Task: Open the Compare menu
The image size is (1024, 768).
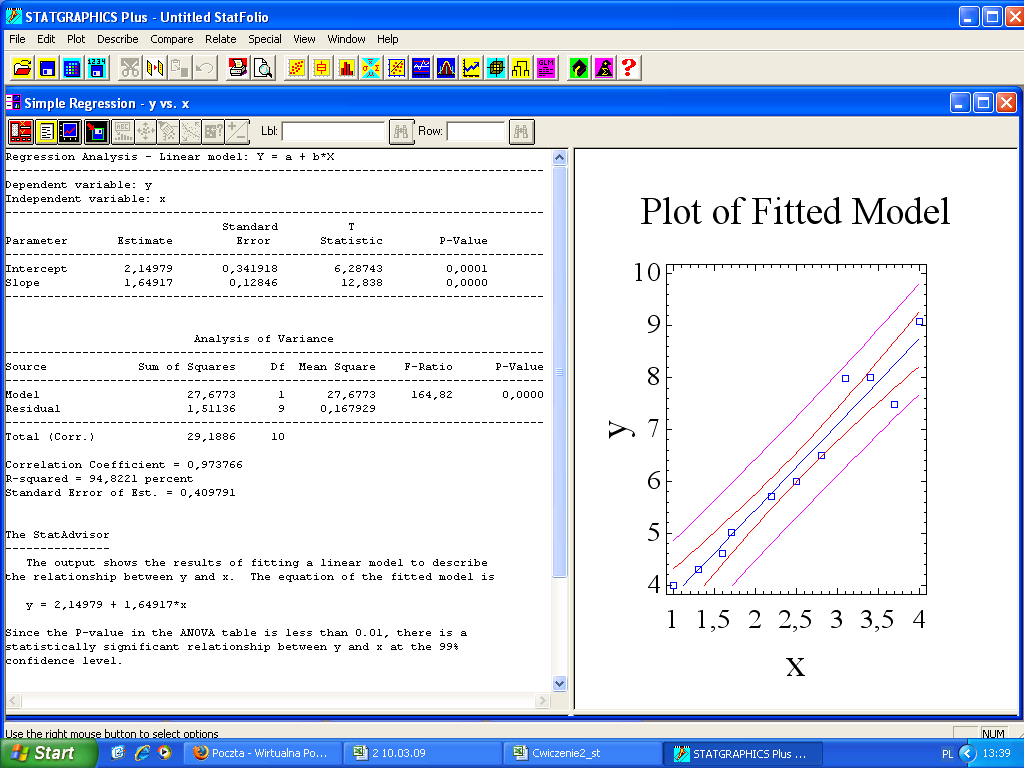Action: tap(172, 39)
